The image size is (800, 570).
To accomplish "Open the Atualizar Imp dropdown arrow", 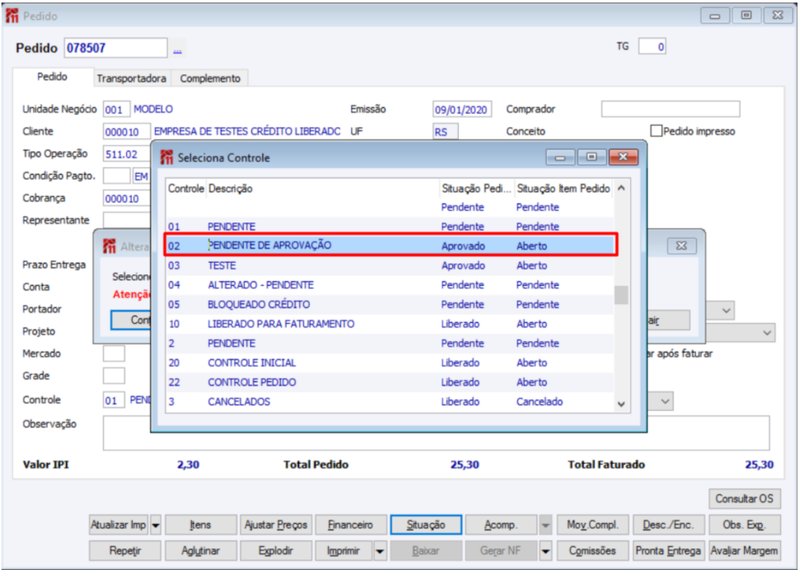I will pyautogui.click(x=156, y=525).
